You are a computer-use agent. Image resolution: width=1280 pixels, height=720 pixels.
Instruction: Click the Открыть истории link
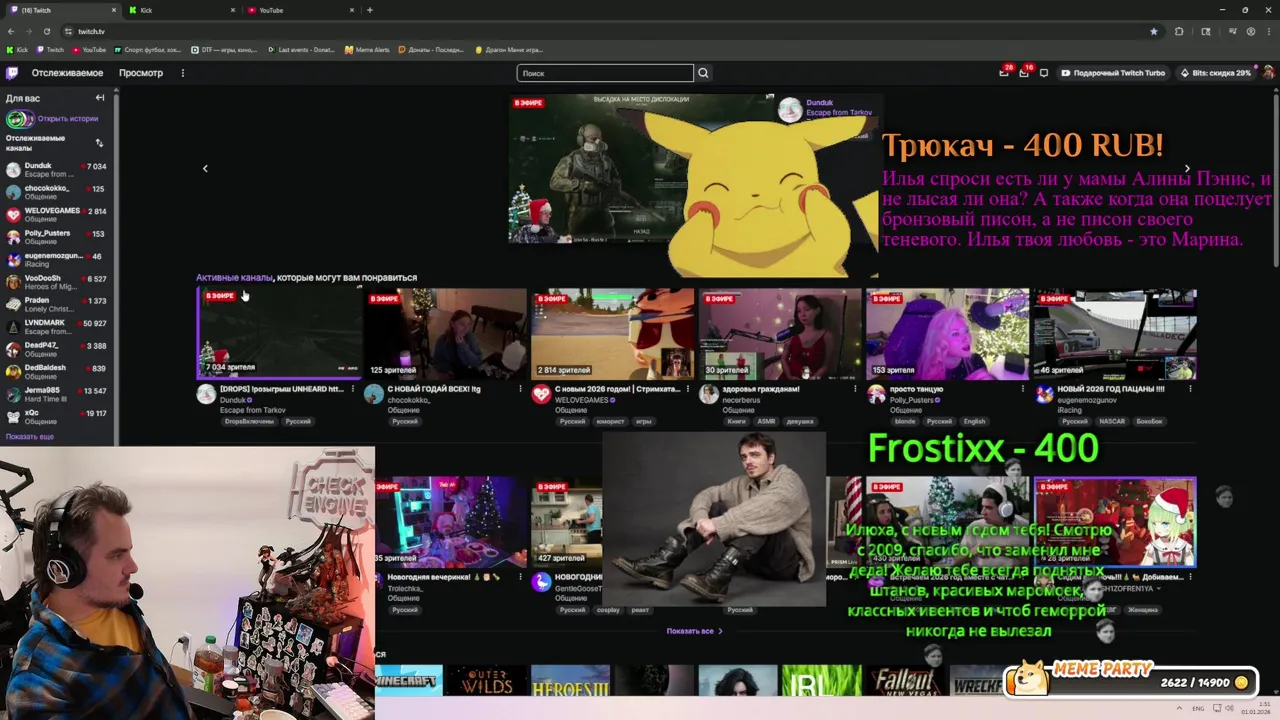coord(68,119)
